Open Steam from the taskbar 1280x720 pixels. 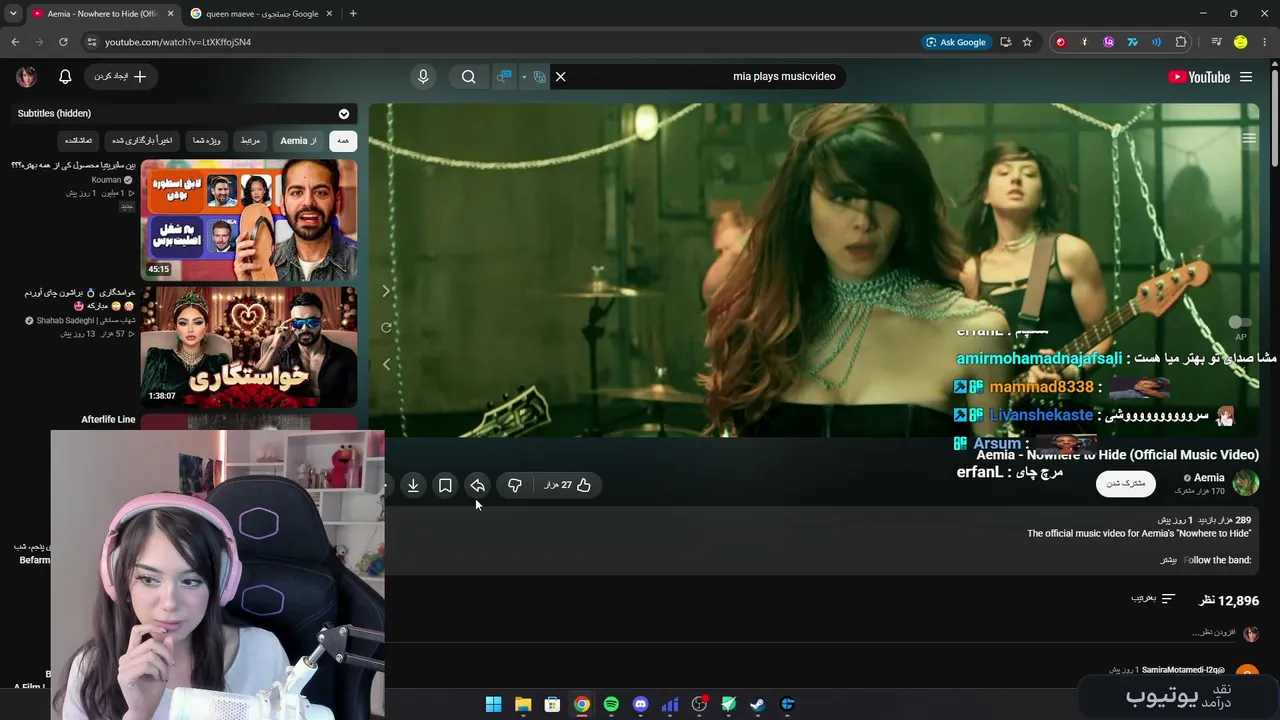click(758, 704)
